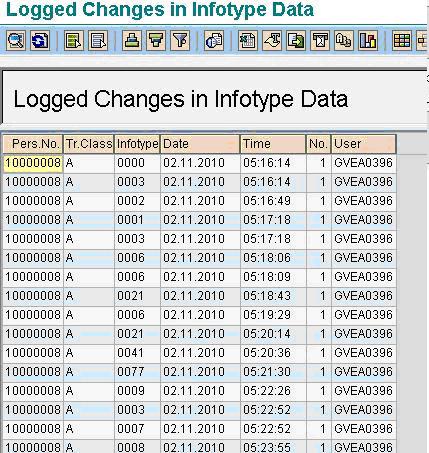Click the Sort ascending icon
Screen dimensions: 429x453
coord(132,41)
